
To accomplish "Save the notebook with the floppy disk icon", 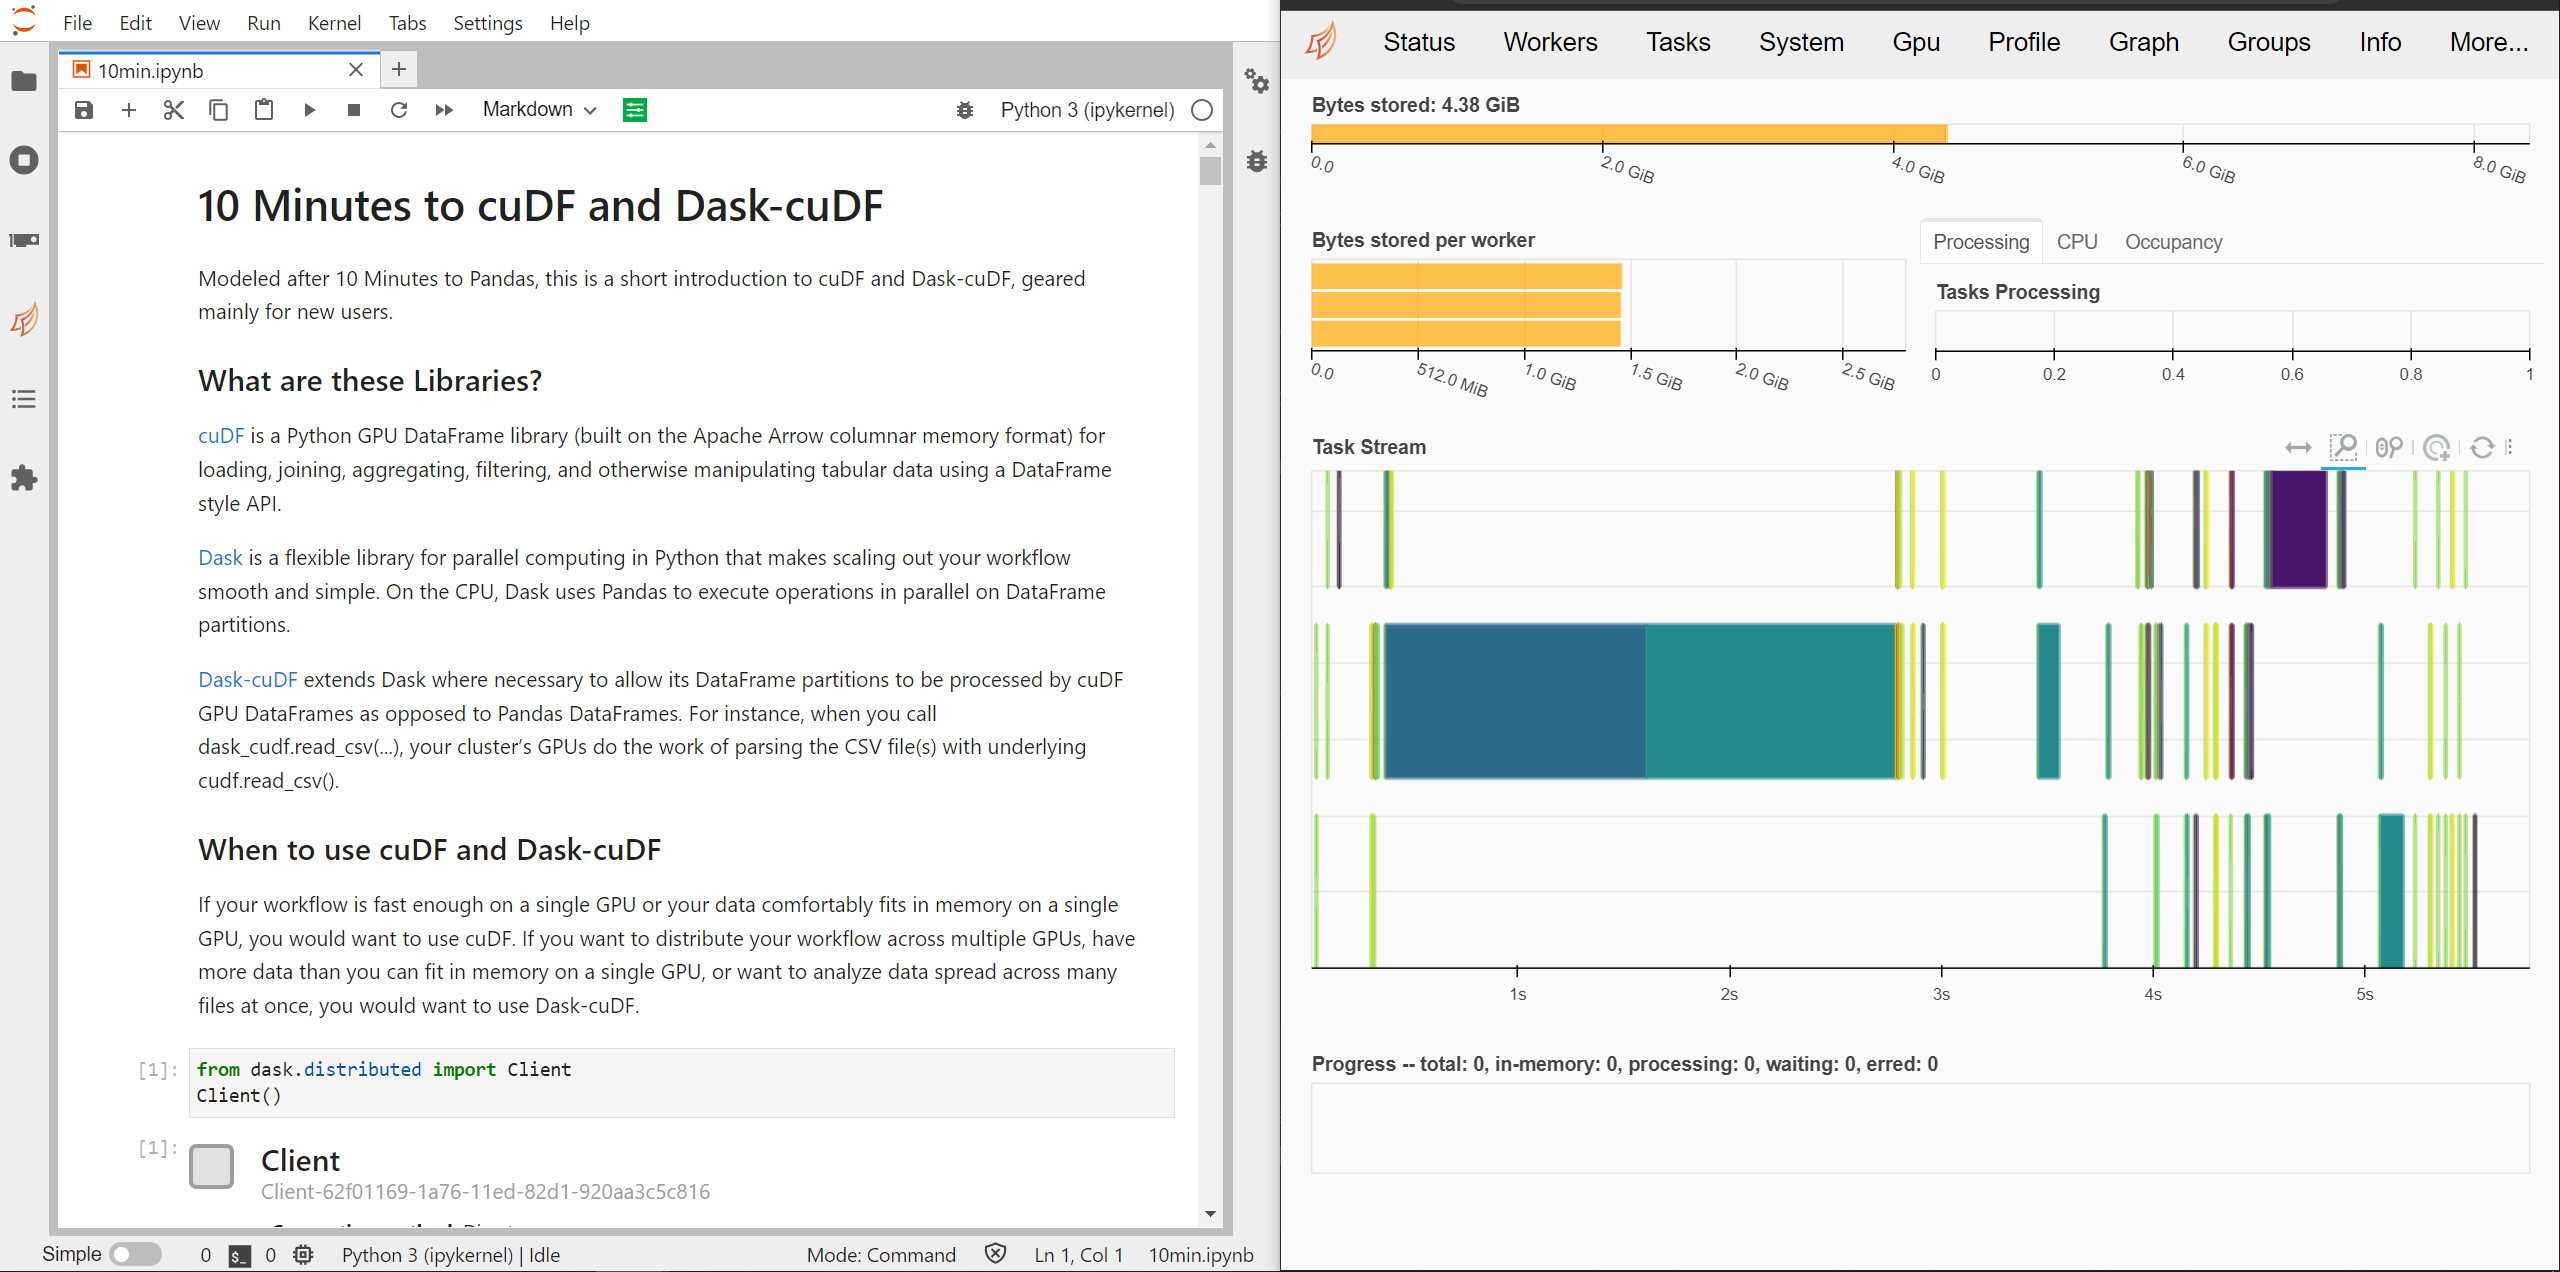I will (x=84, y=110).
